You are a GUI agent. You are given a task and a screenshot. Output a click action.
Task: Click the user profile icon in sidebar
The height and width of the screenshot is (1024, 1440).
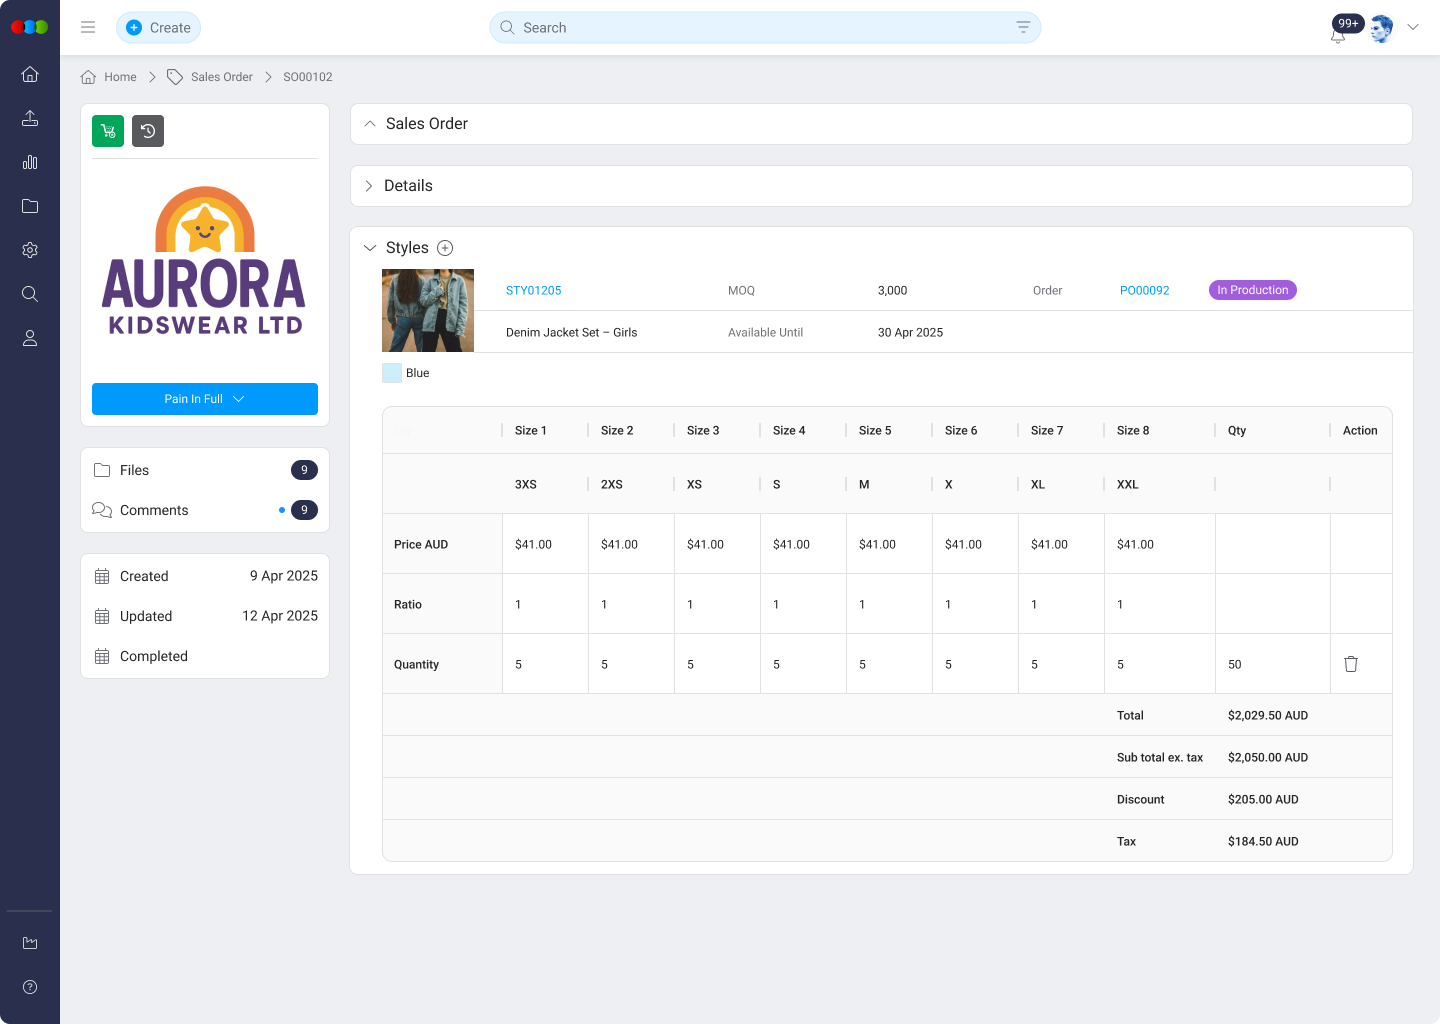[x=29, y=338]
